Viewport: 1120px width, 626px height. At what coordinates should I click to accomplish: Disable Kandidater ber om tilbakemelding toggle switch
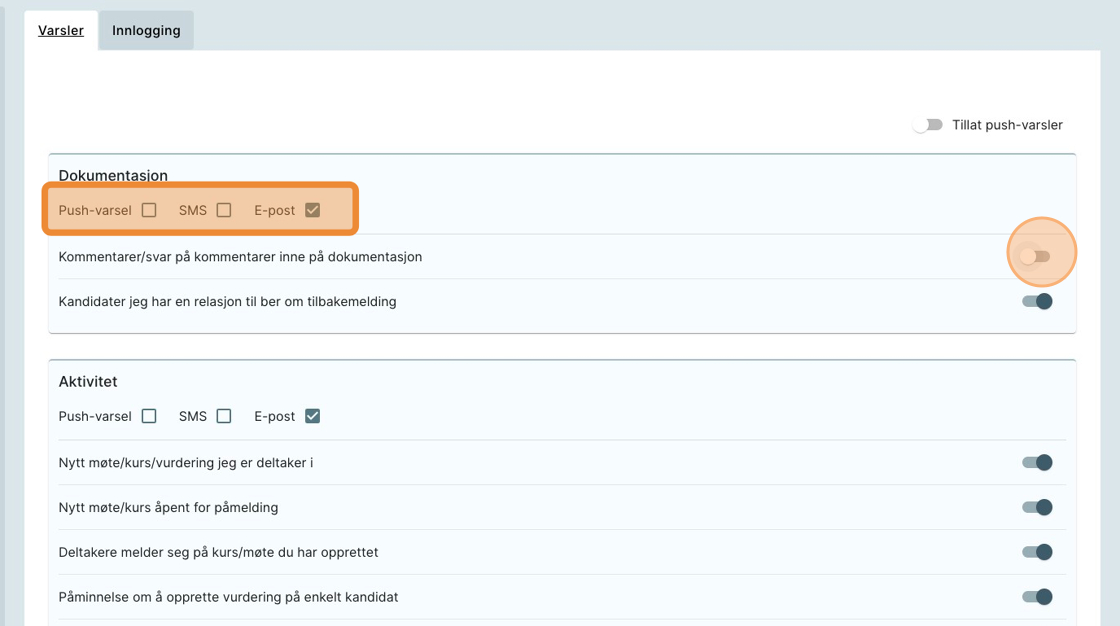click(1037, 301)
